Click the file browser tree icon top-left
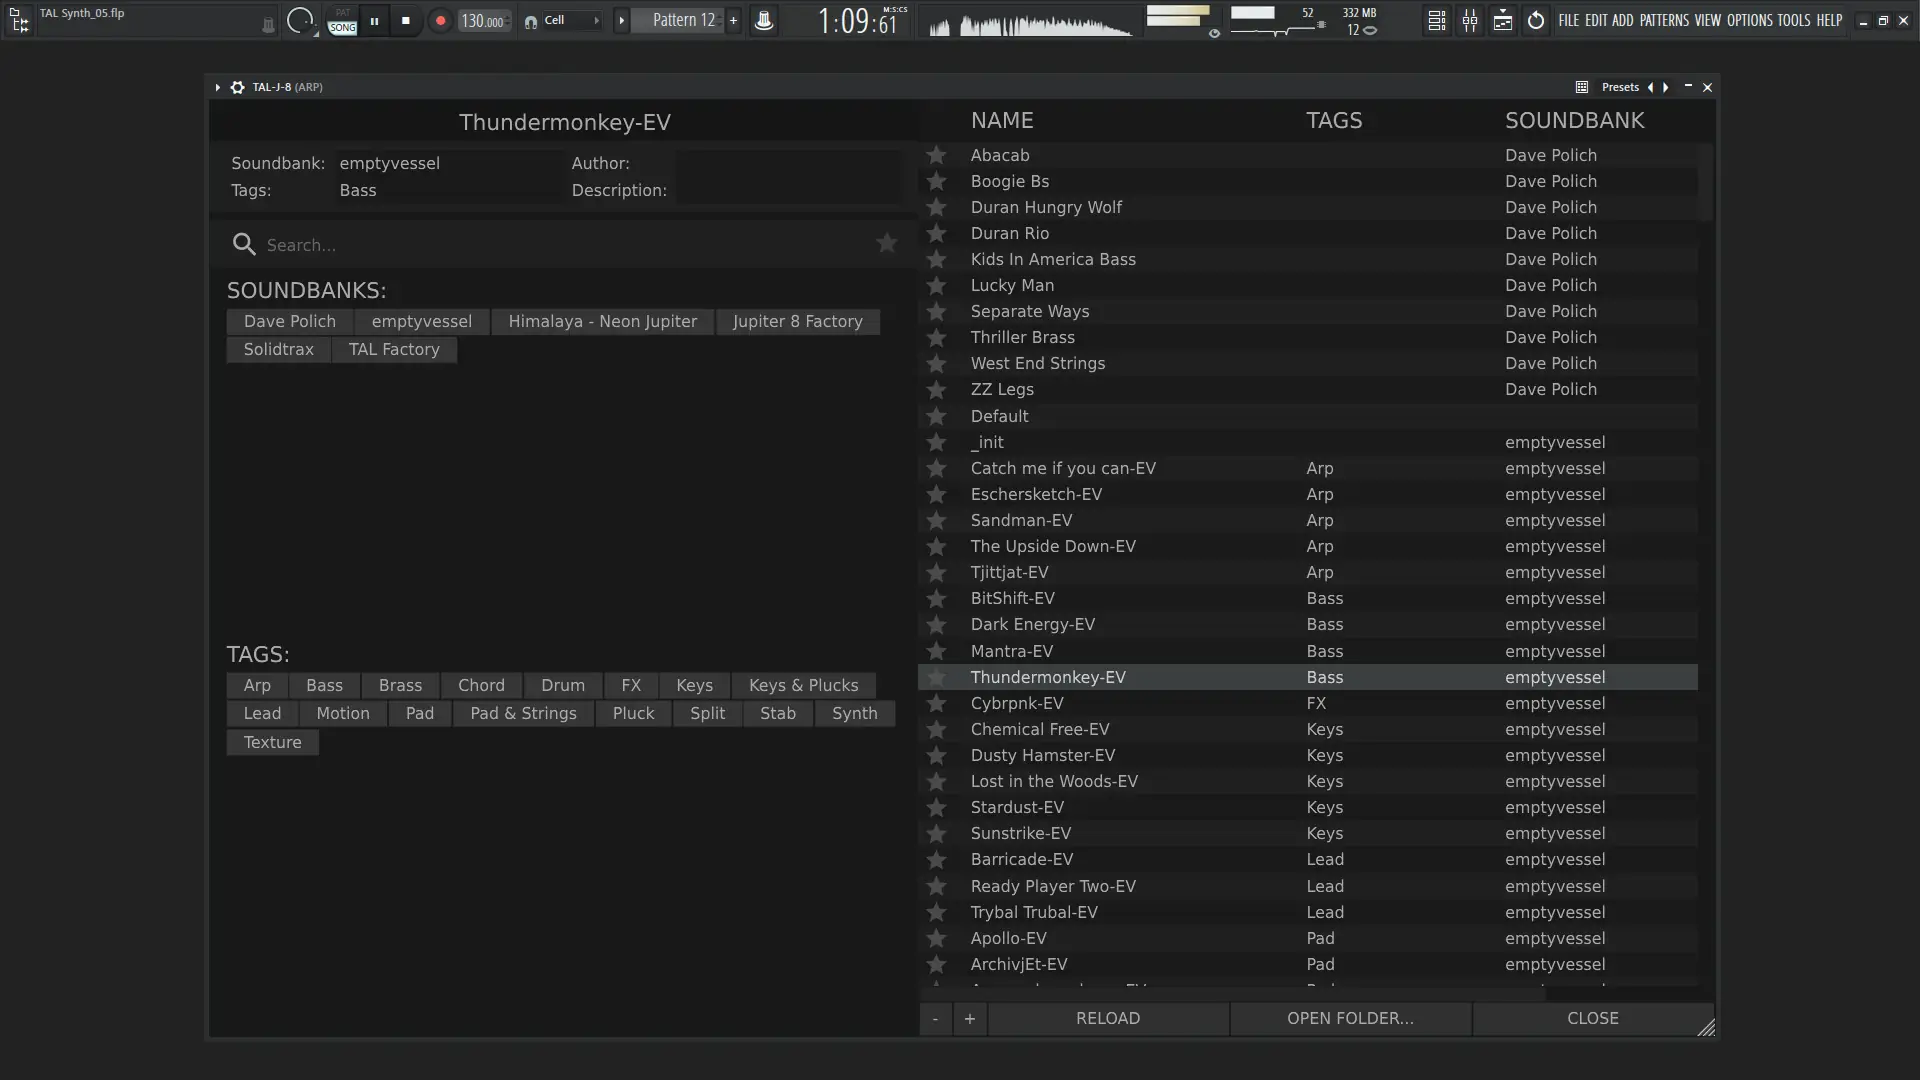Screen dimensions: 1920x1080 click(18, 20)
